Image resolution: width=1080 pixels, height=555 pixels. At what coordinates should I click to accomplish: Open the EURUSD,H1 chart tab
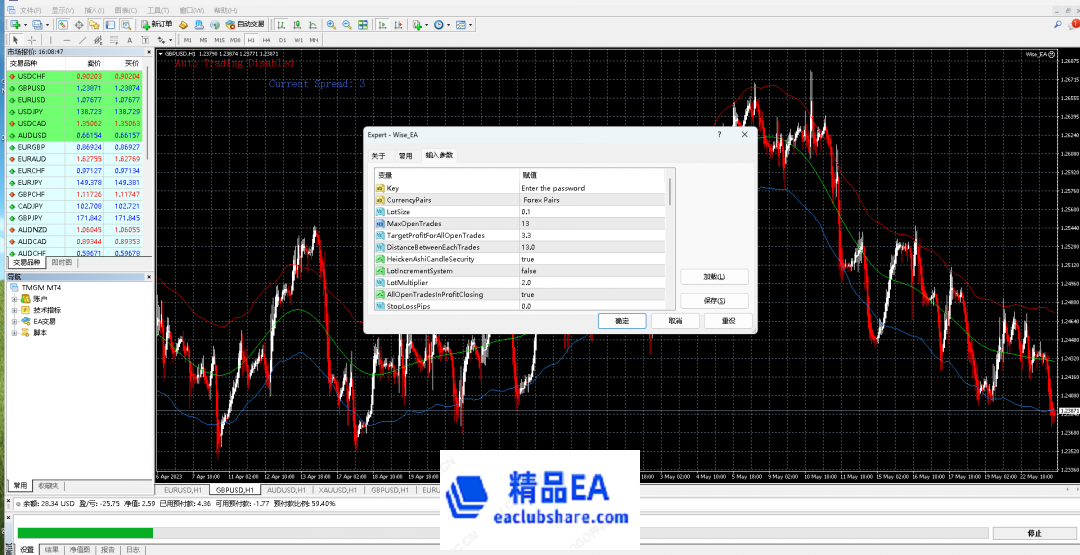click(x=183, y=491)
